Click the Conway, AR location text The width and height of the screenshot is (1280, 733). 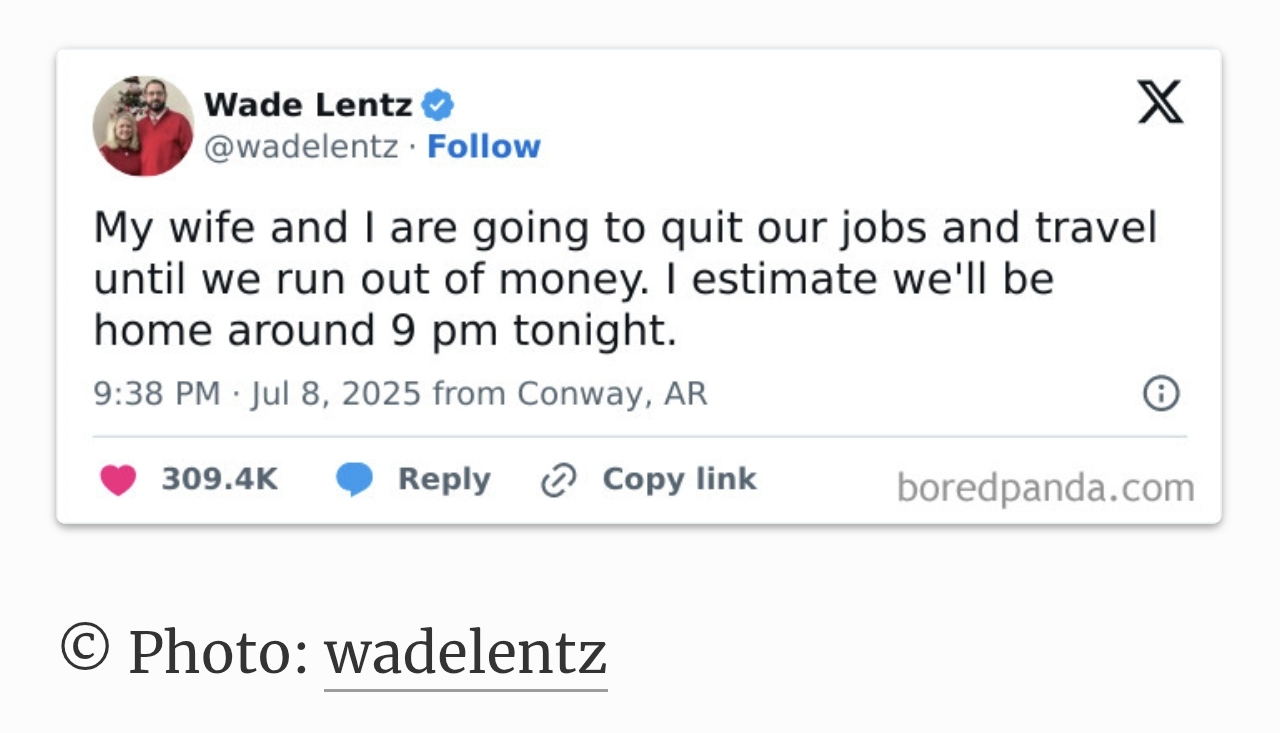click(x=612, y=393)
